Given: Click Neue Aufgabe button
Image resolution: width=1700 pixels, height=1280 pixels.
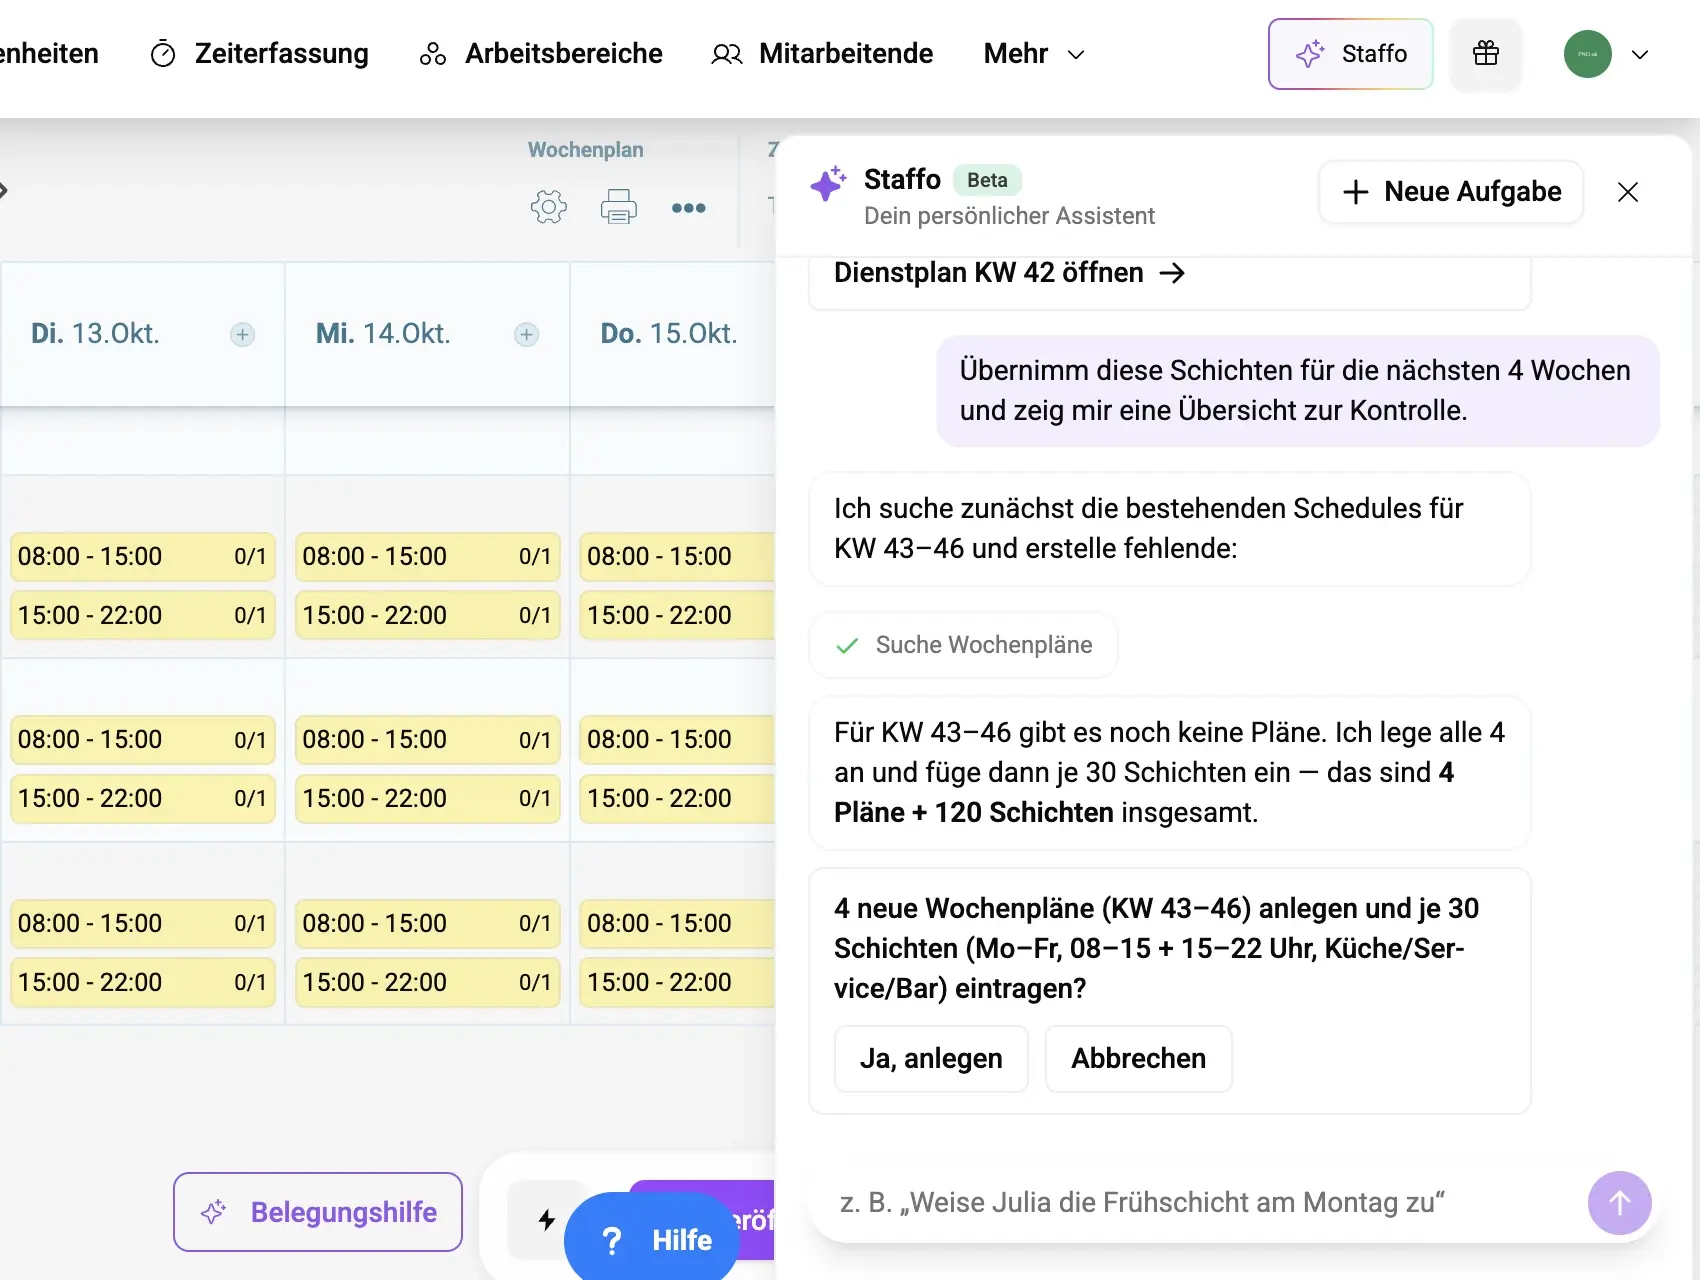Looking at the screenshot, I should click(1451, 192).
